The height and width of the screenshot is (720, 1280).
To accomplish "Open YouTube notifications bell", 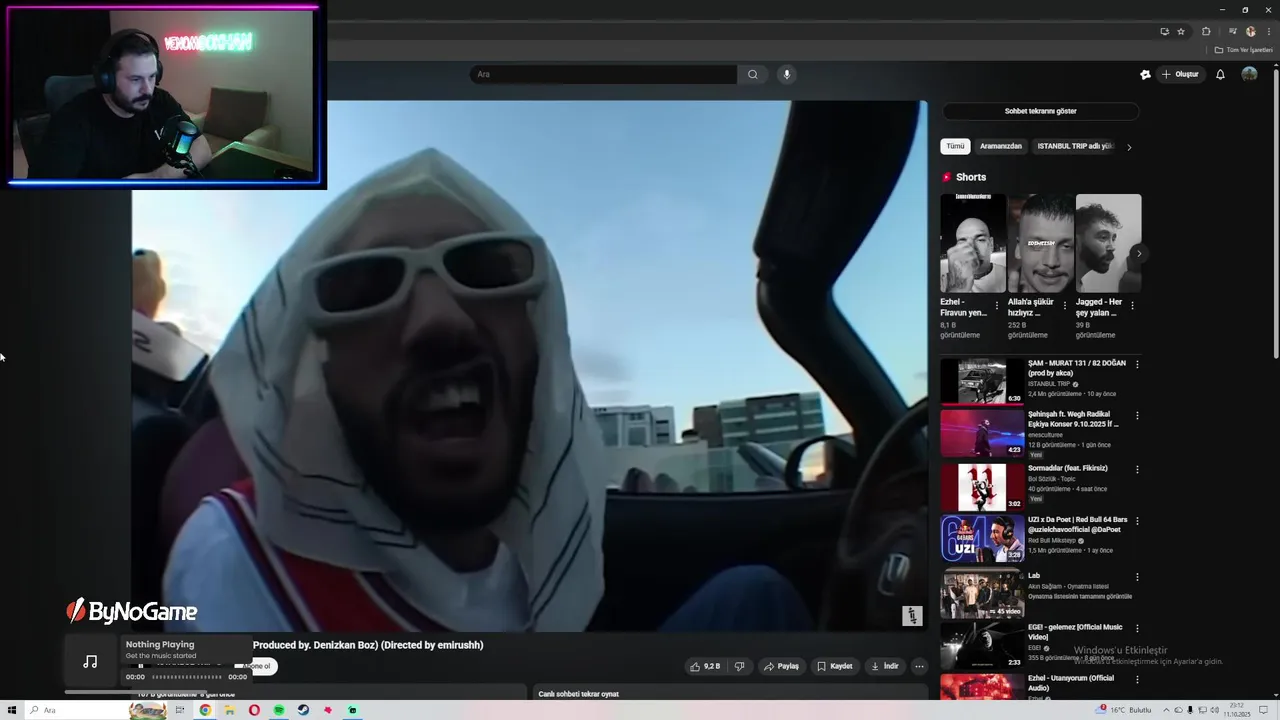I will pos(1220,74).
